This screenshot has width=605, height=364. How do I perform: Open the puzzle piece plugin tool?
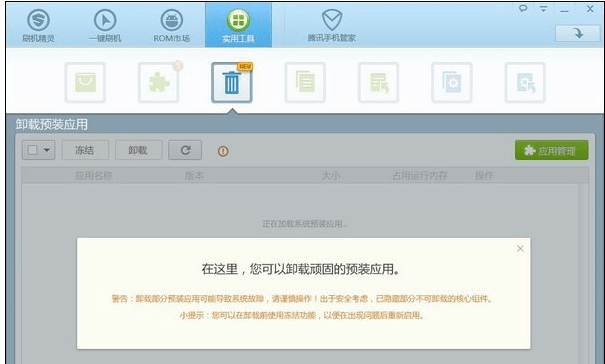[159, 83]
